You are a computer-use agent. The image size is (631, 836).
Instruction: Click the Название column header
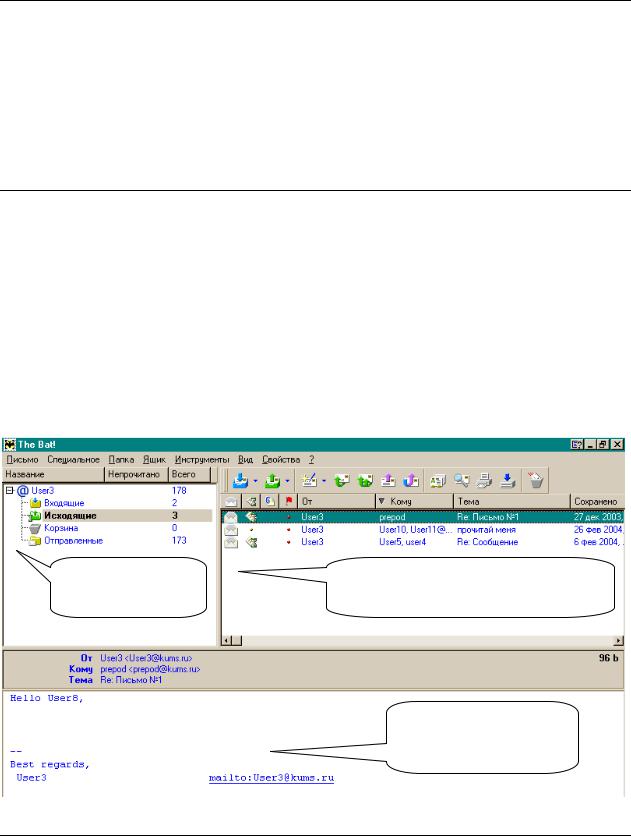click(x=53, y=474)
